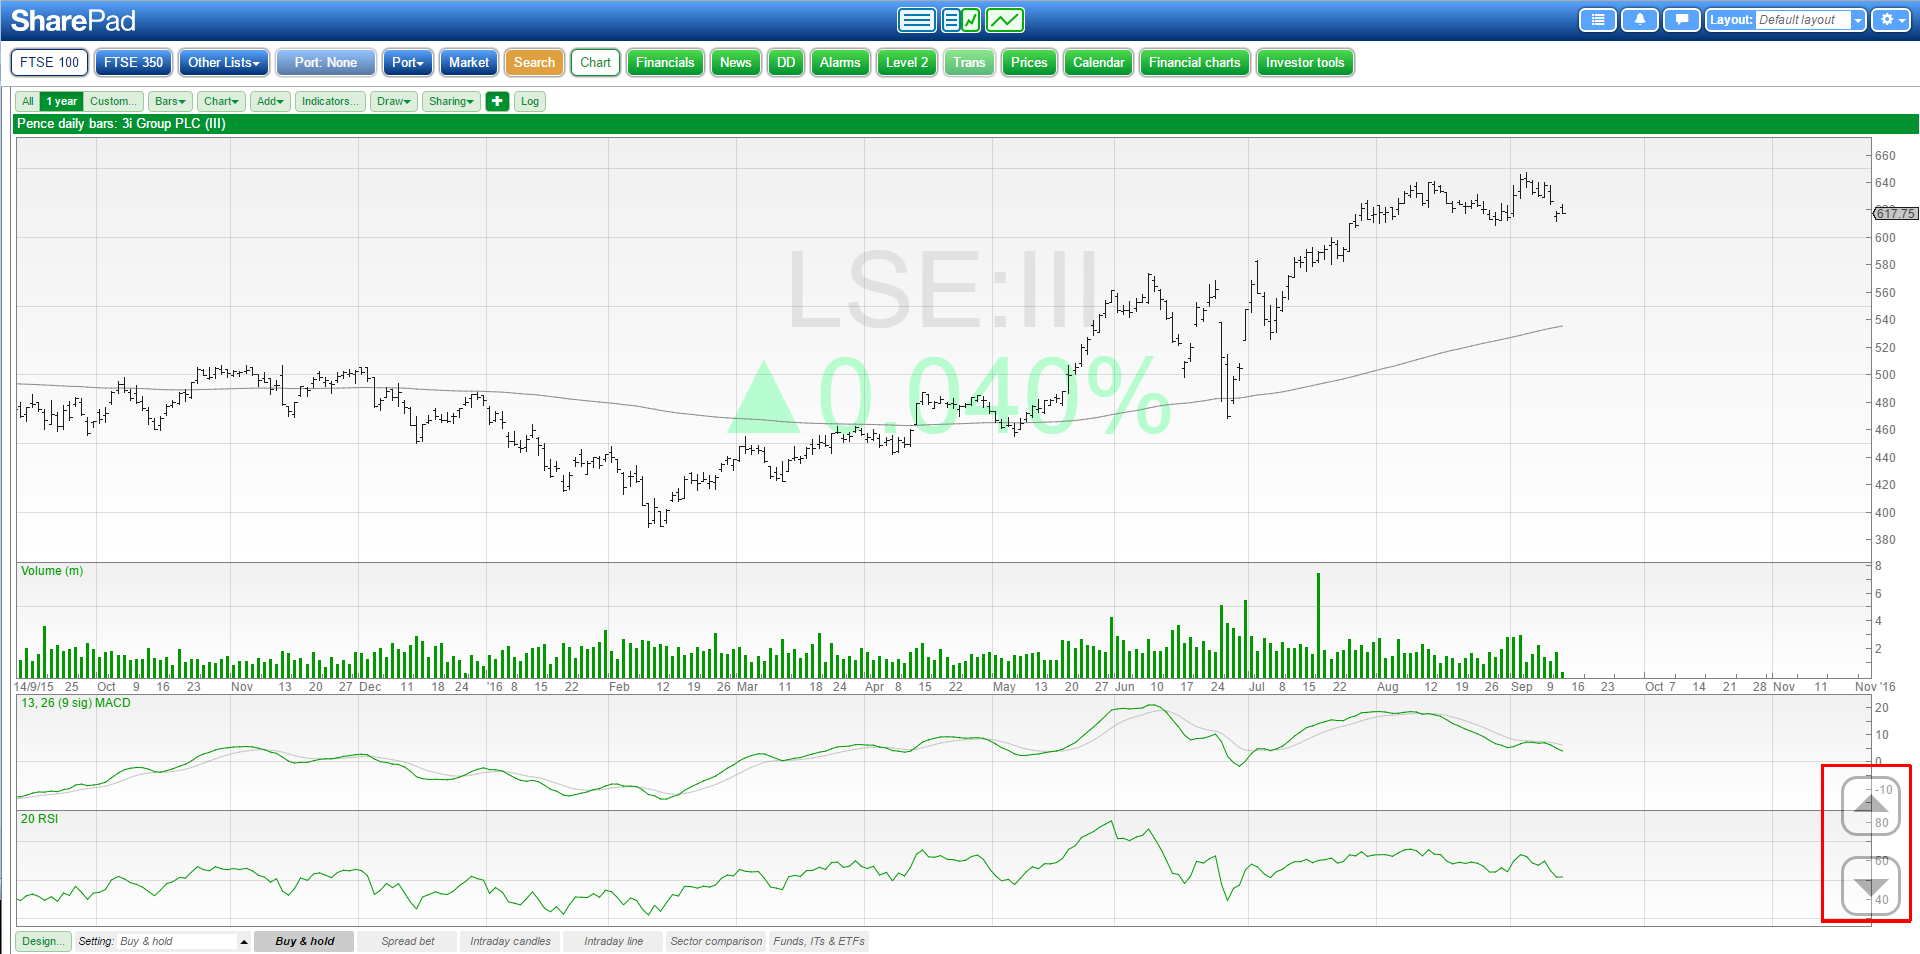Expand the Port dropdown menu
Image resolution: width=1920 pixels, height=954 pixels.
point(407,62)
